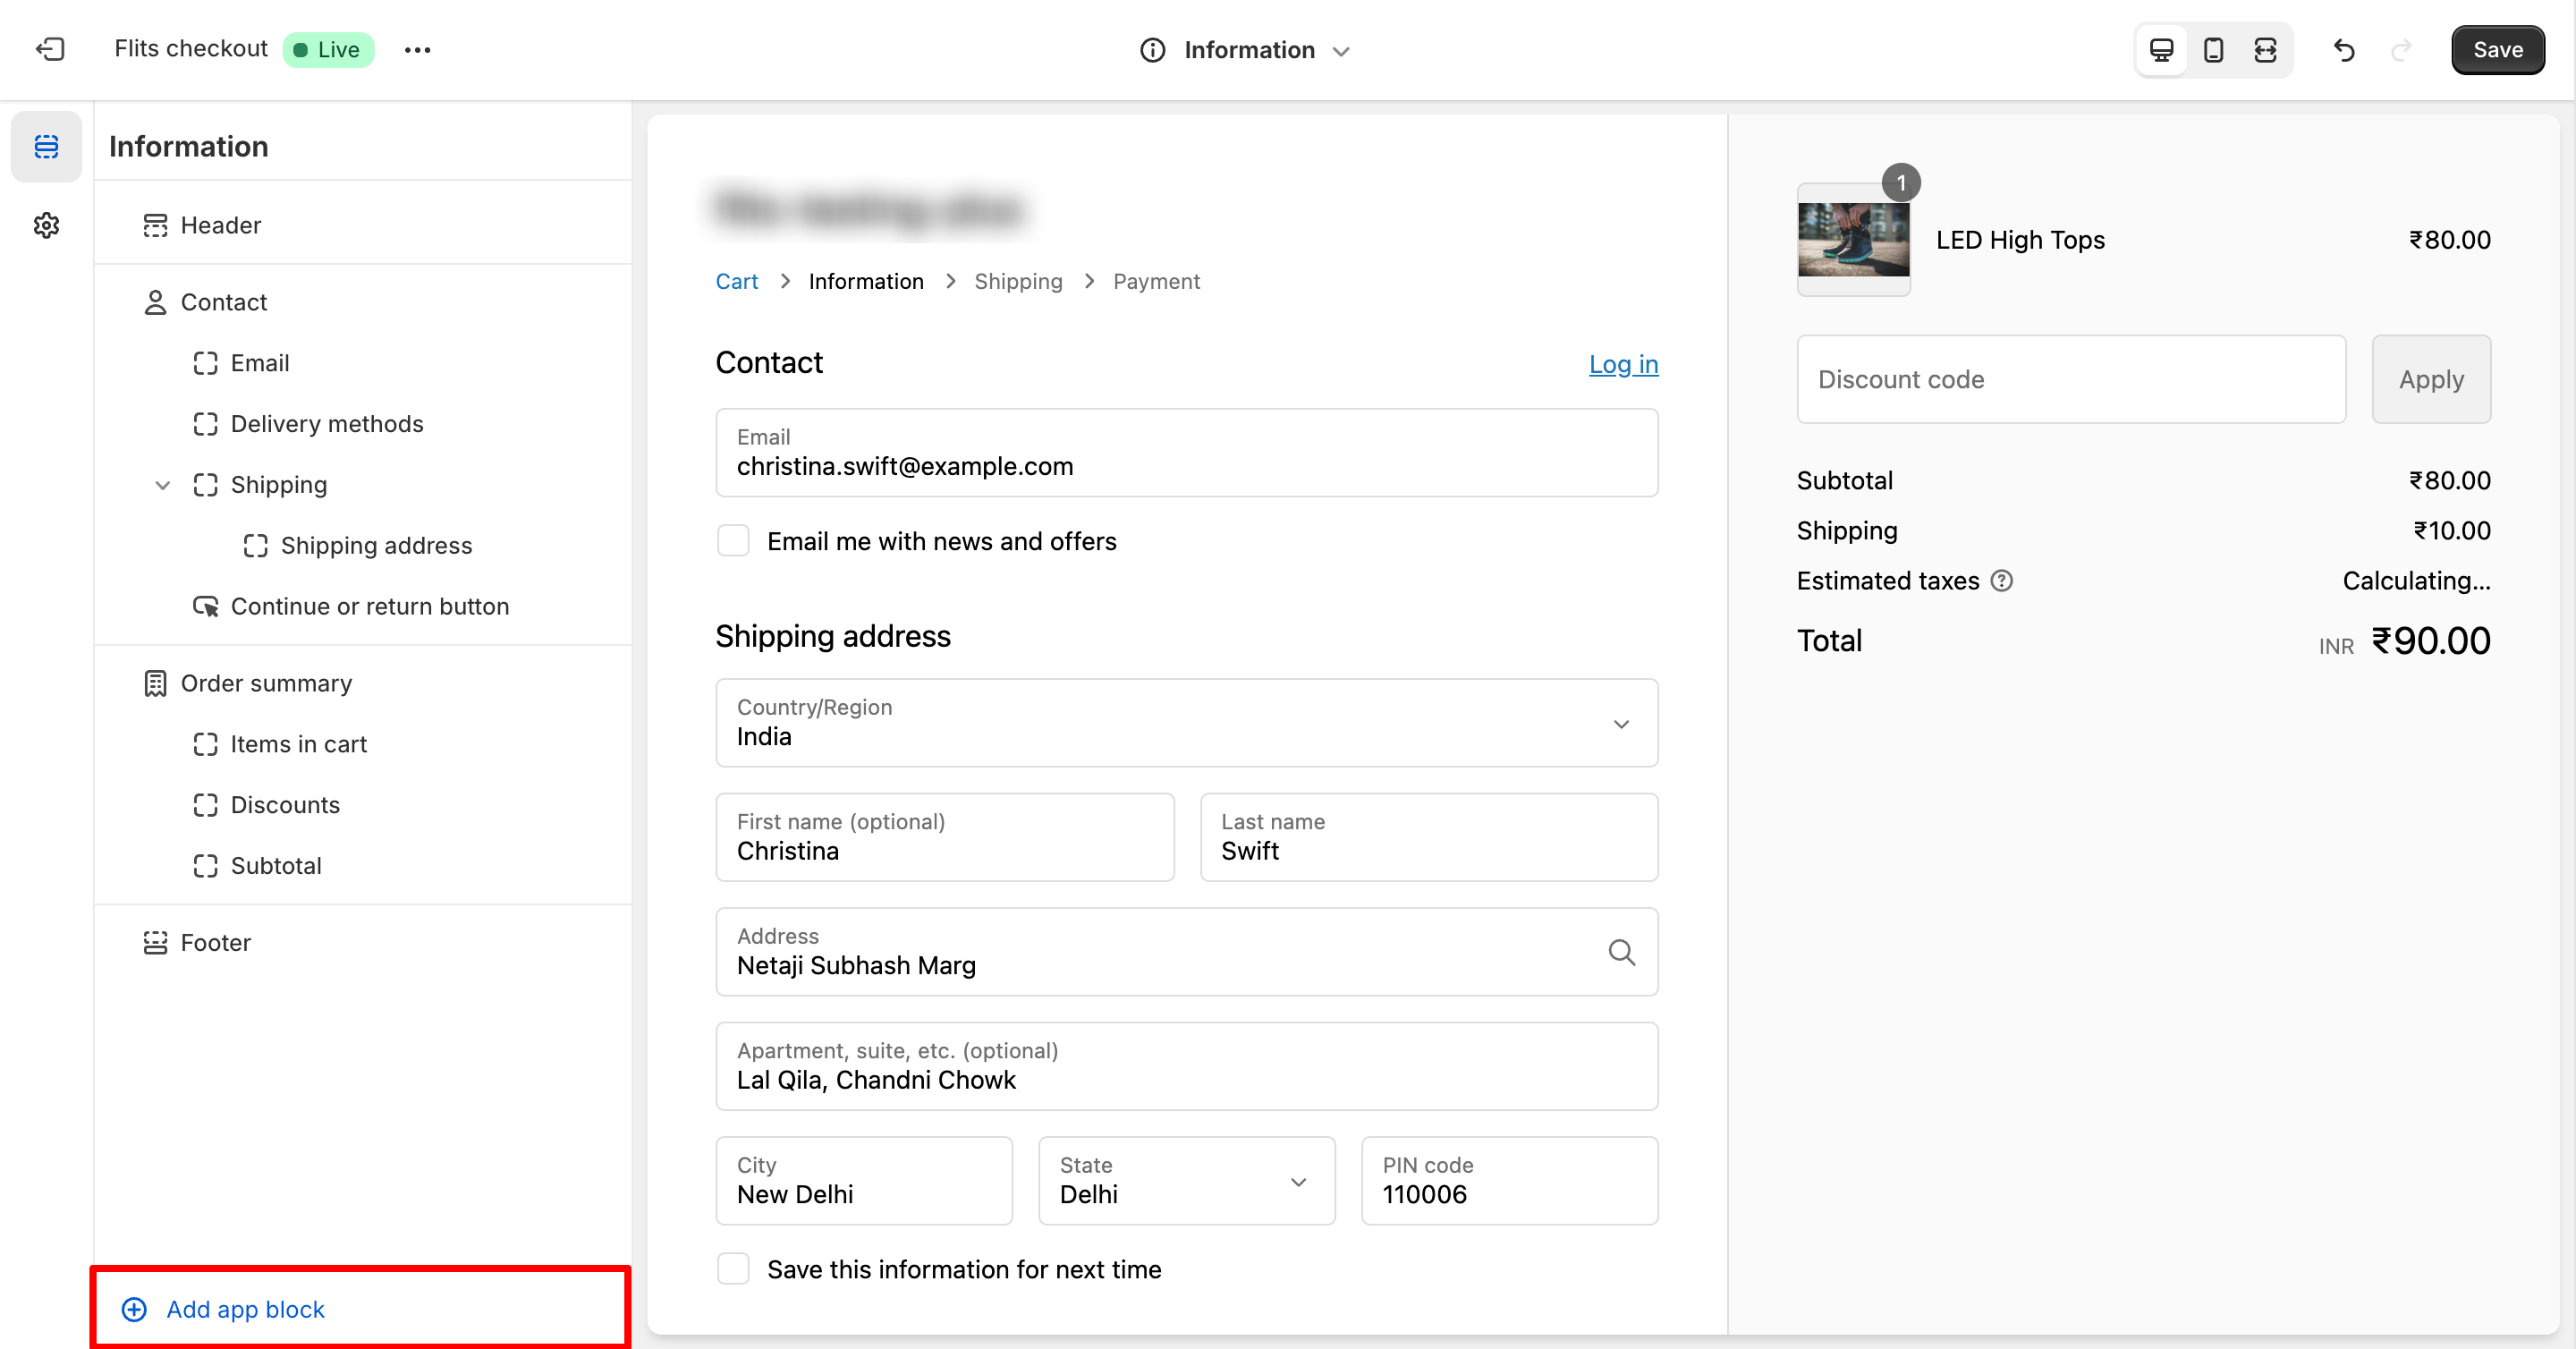This screenshot has height=1349, width=2576.
Task: Click the address search magnifier icon
Action: pos(1621,951)
